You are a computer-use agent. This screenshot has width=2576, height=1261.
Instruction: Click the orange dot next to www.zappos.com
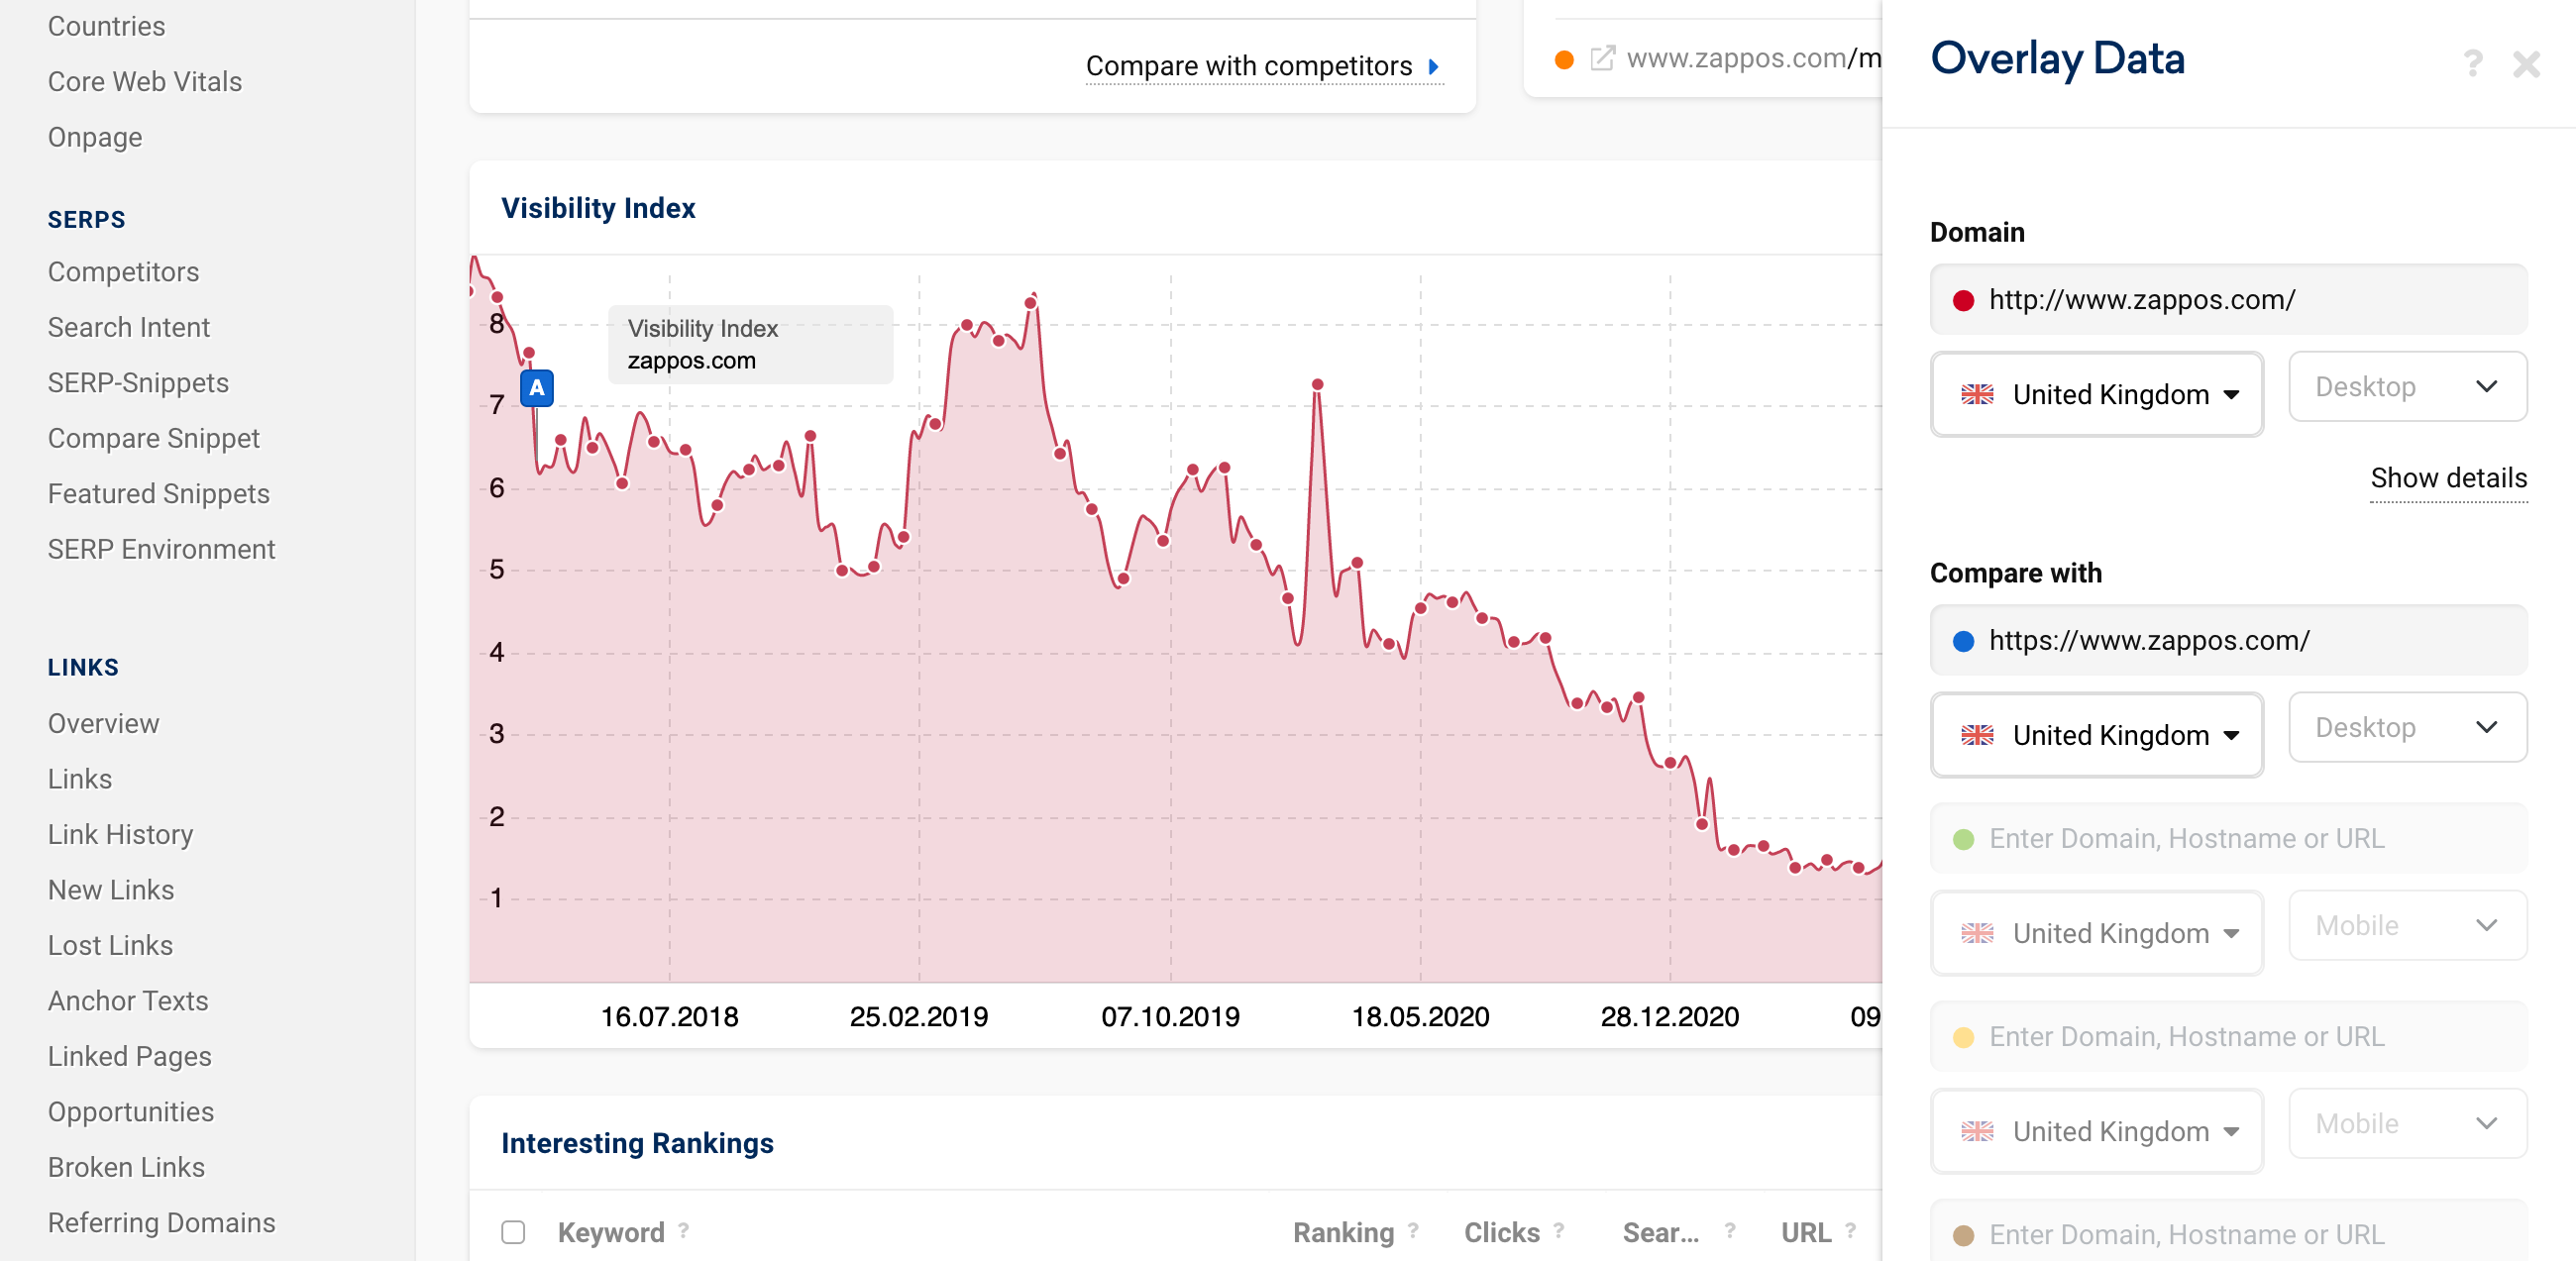pos(1564,60)
